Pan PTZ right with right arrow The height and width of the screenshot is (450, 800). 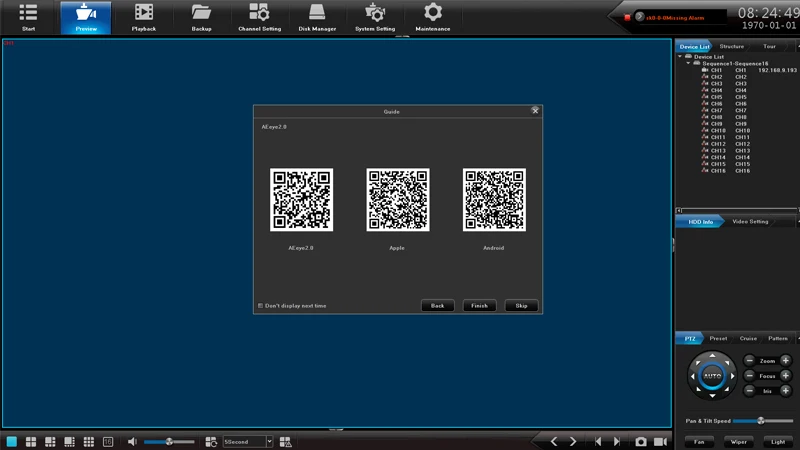pos(733,376)
